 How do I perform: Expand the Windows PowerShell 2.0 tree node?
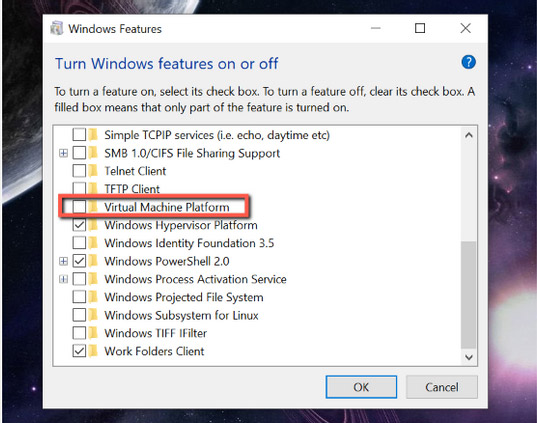(63, 261)
